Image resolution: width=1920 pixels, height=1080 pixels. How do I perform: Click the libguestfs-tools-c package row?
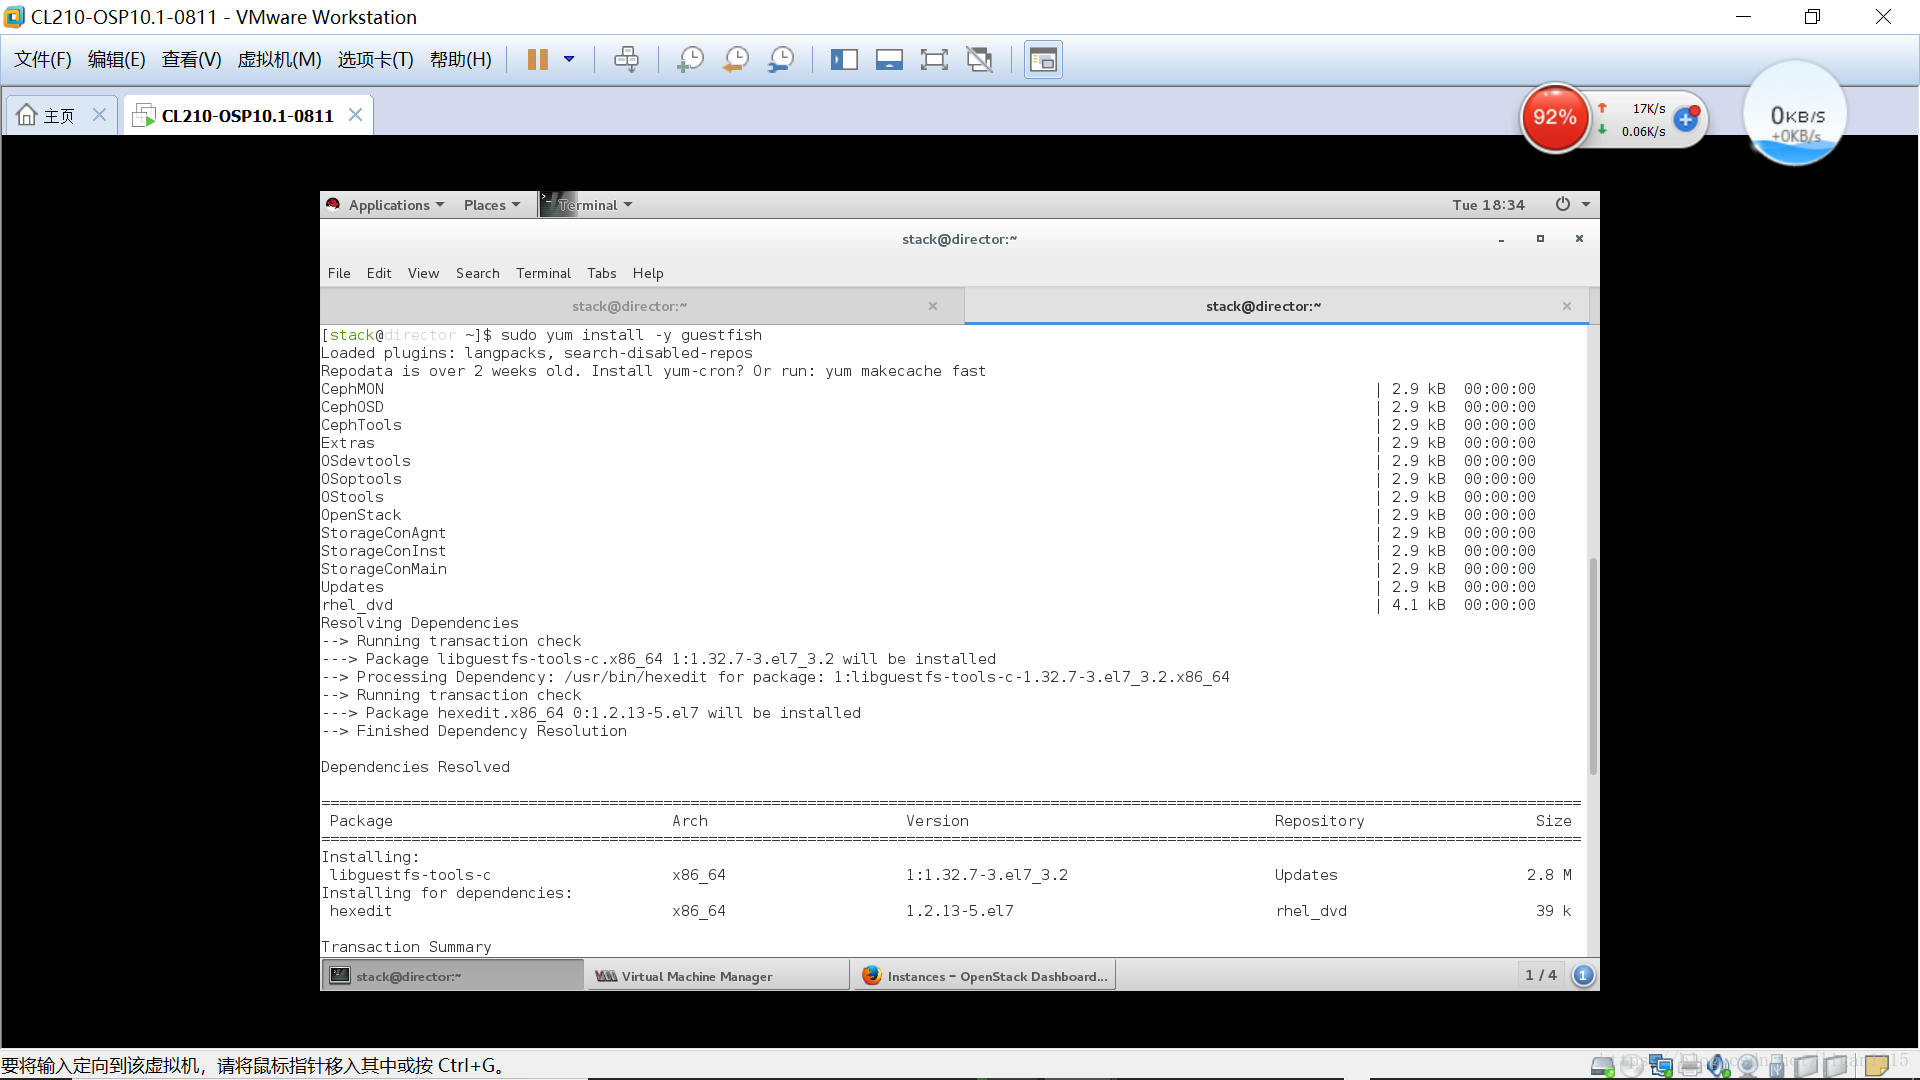pos(950,875)
